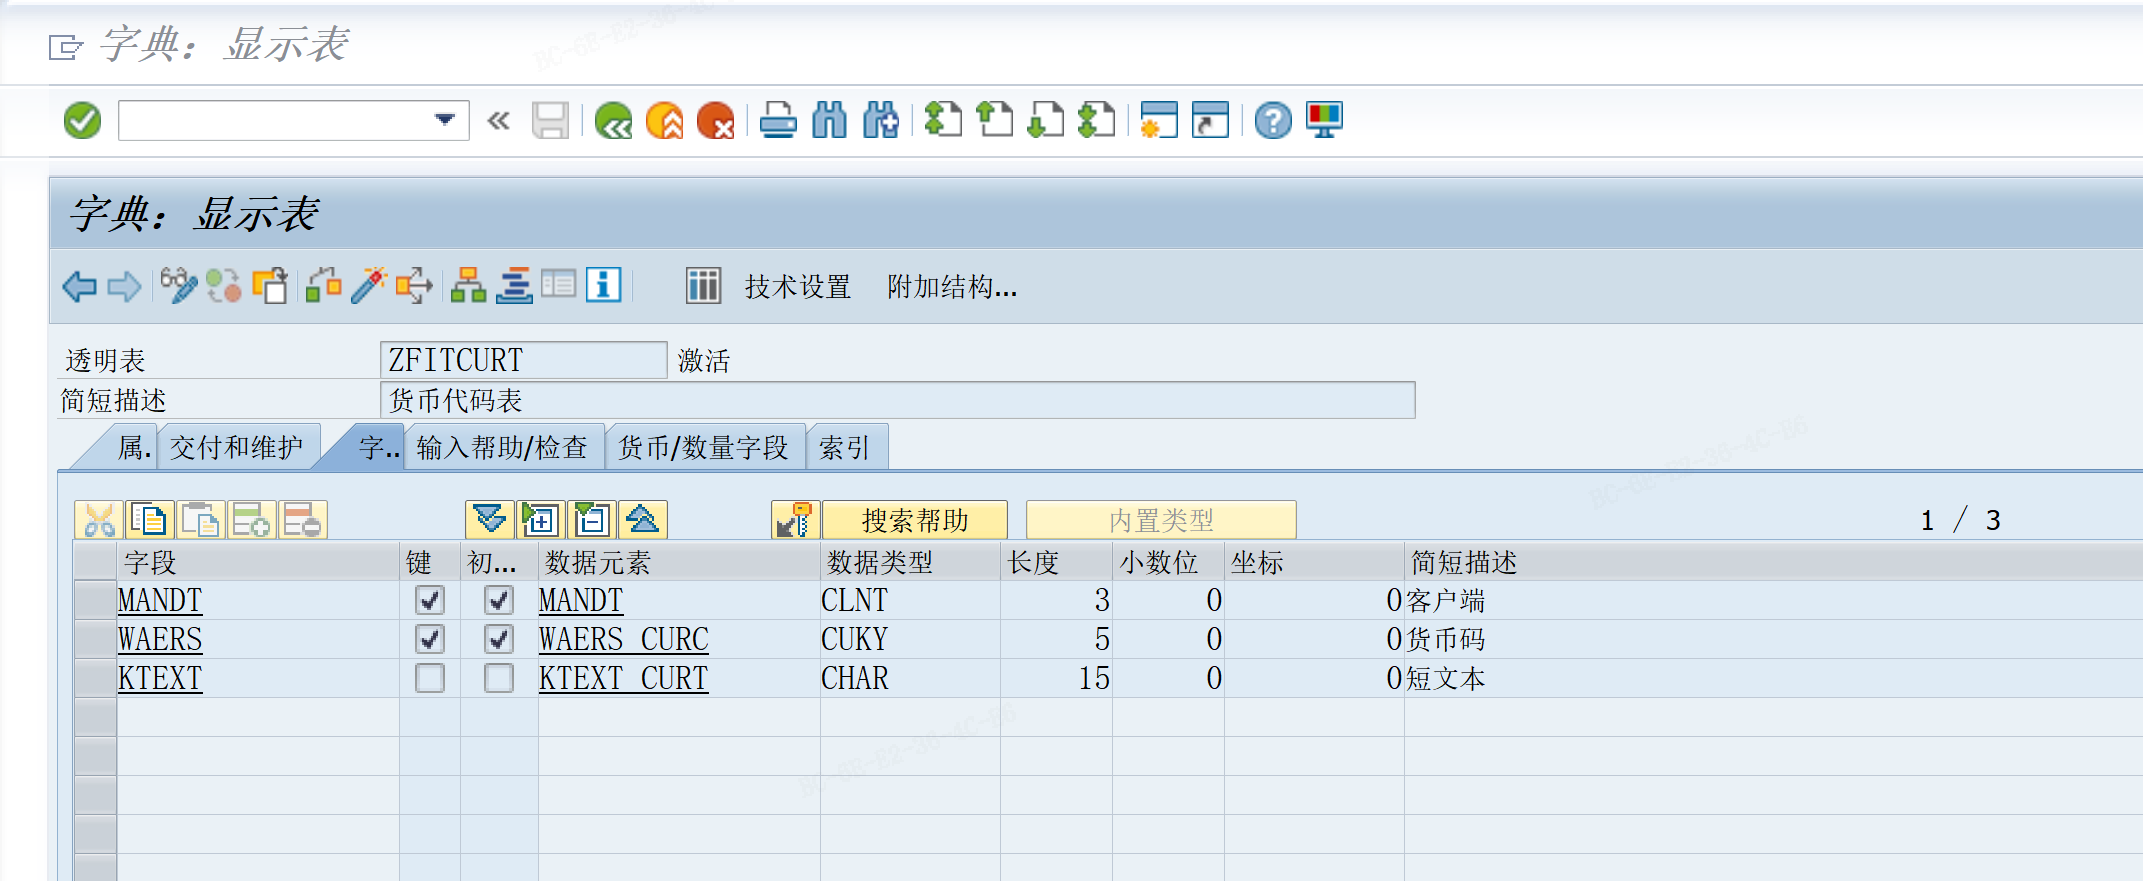Toggle the key checkbox for KTEXT

click(430, 678)
